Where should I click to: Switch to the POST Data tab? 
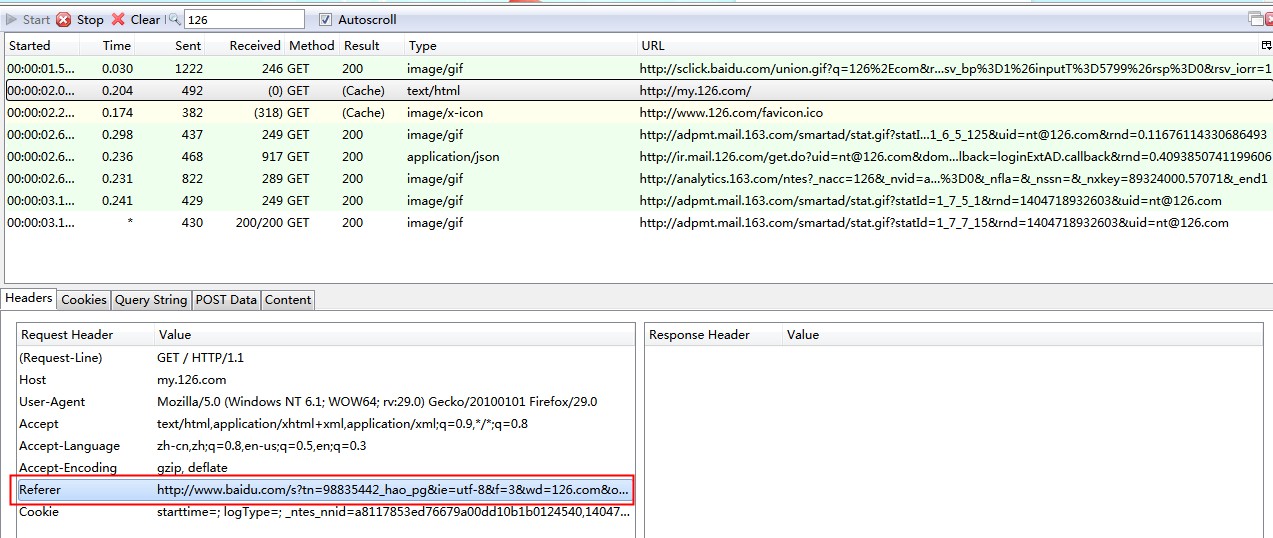tap(226, 300)
